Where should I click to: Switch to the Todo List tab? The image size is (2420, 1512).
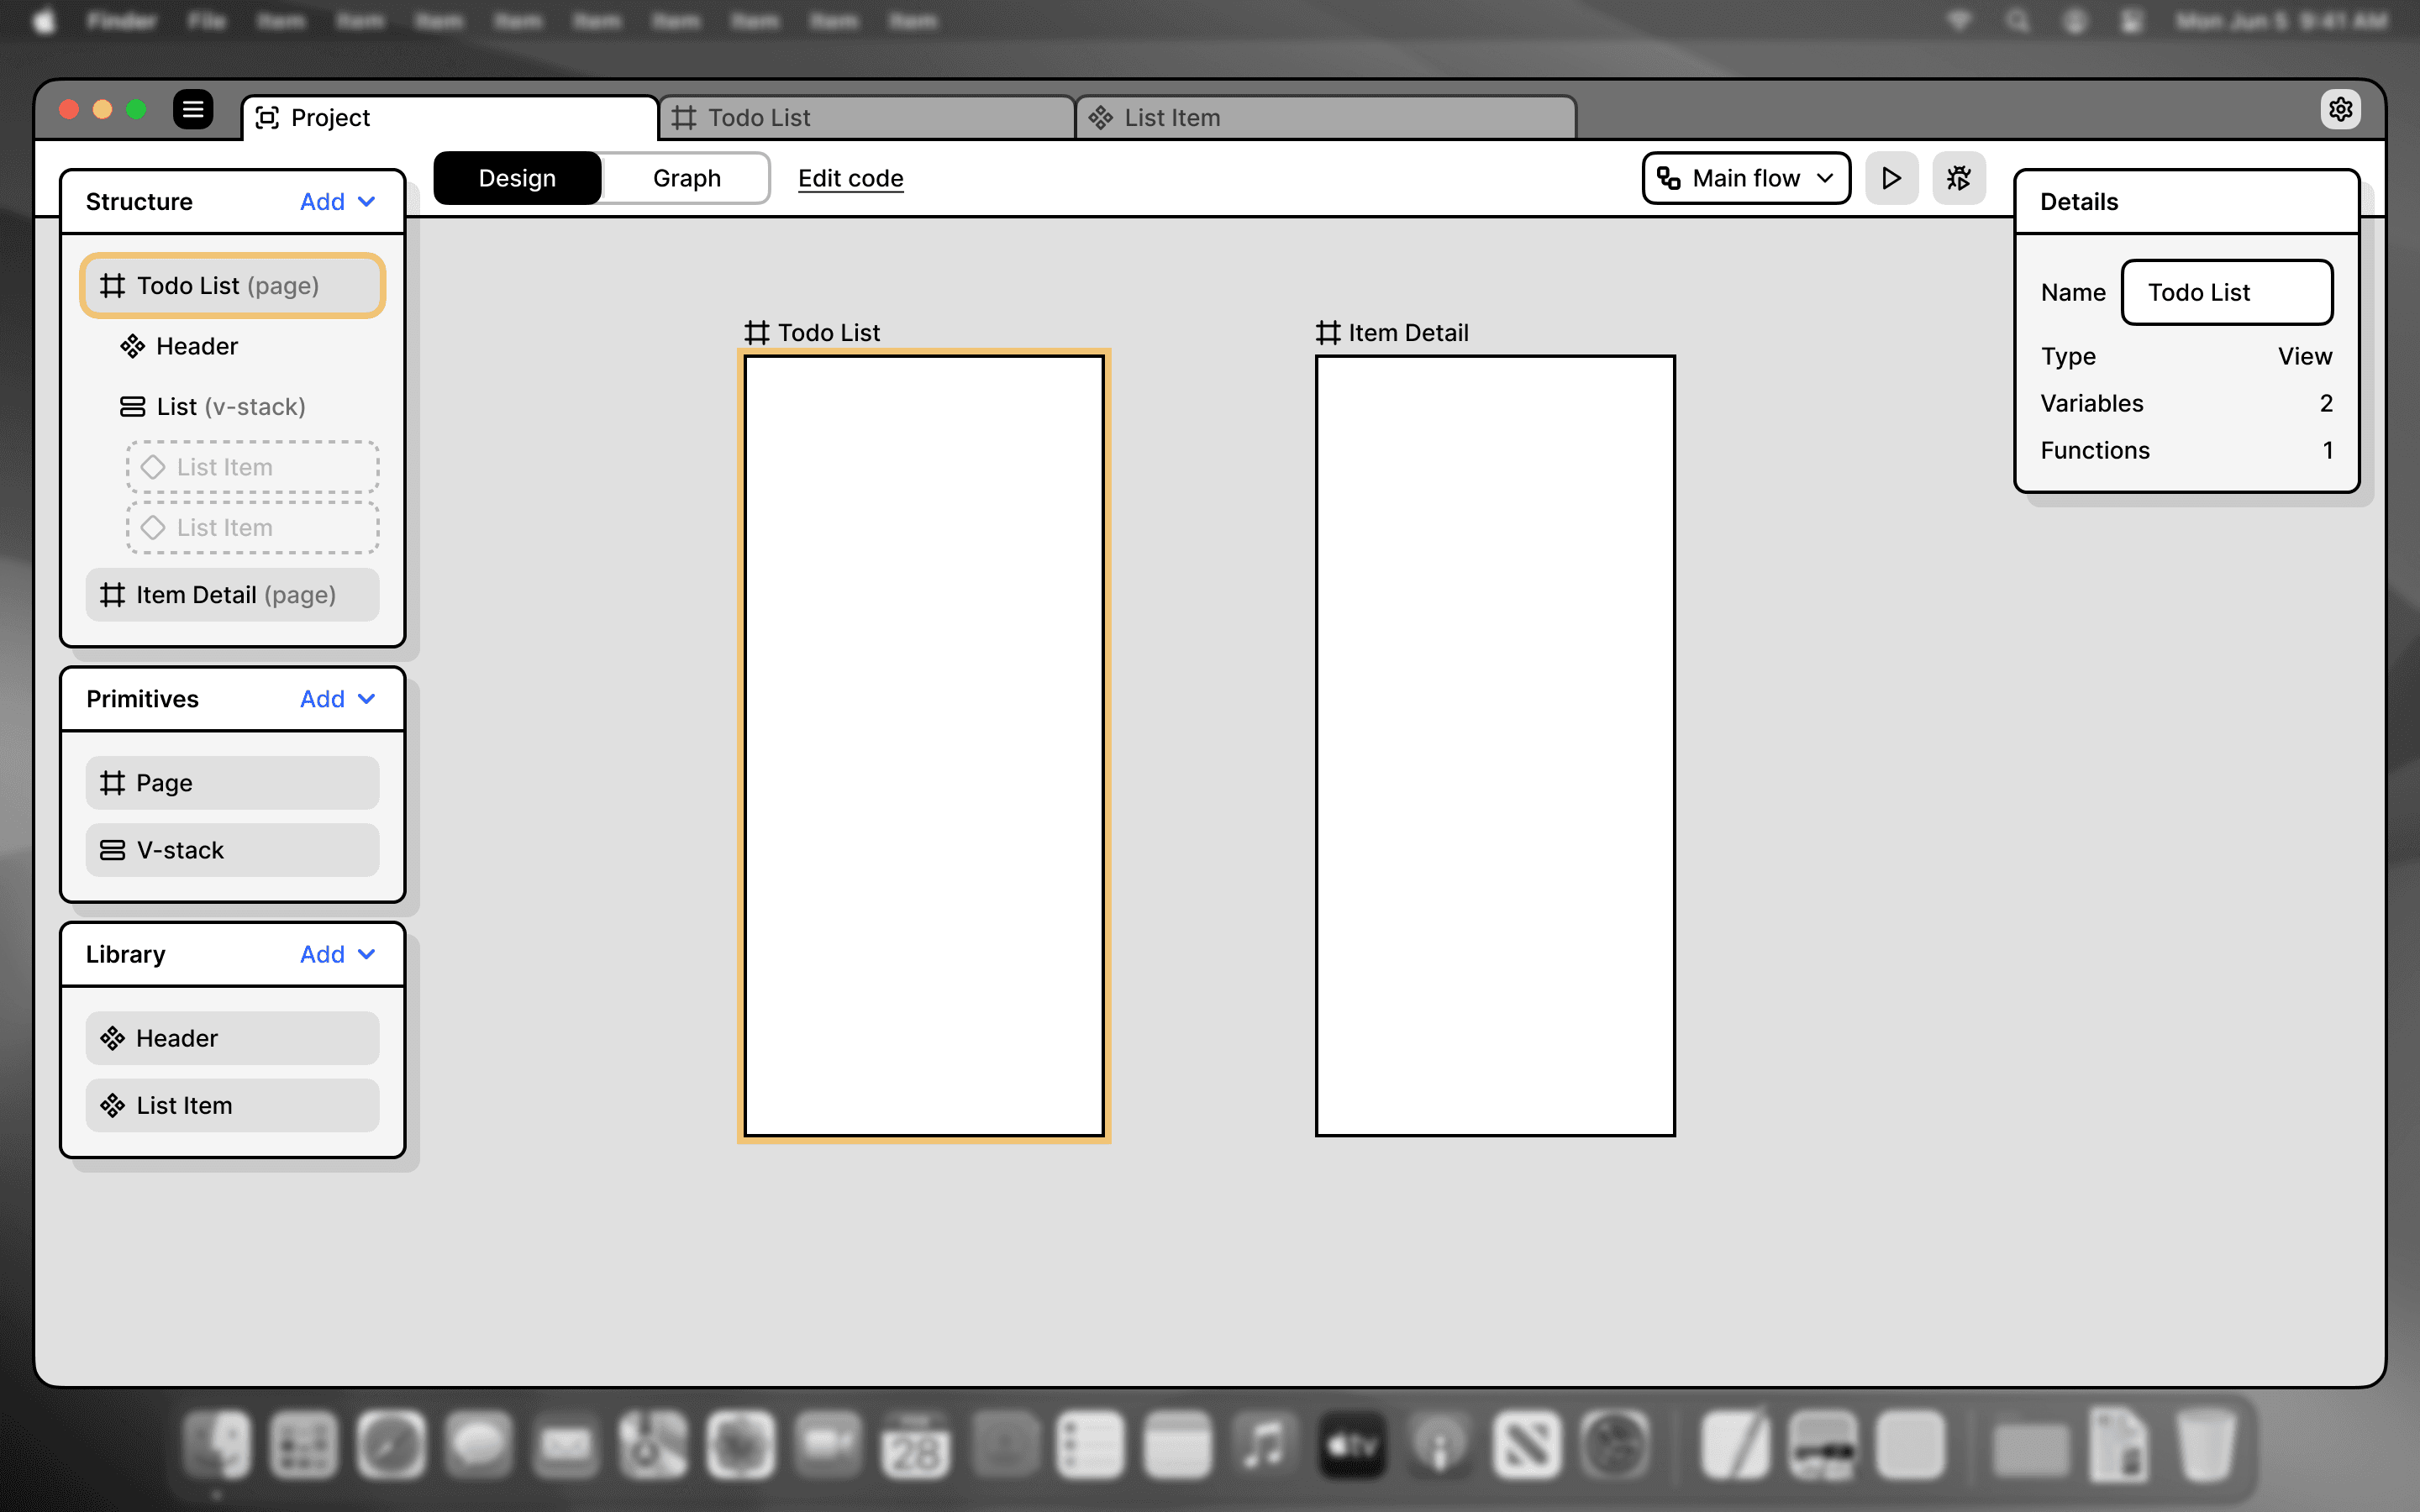(866, 118)
